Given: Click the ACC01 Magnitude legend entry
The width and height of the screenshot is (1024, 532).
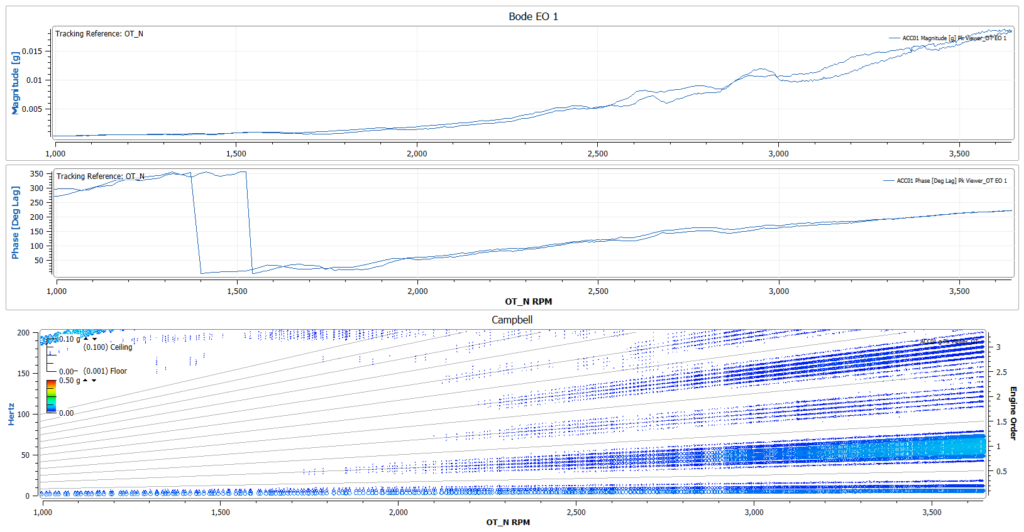Looking at the screenshot, I should tap(952, 38).
